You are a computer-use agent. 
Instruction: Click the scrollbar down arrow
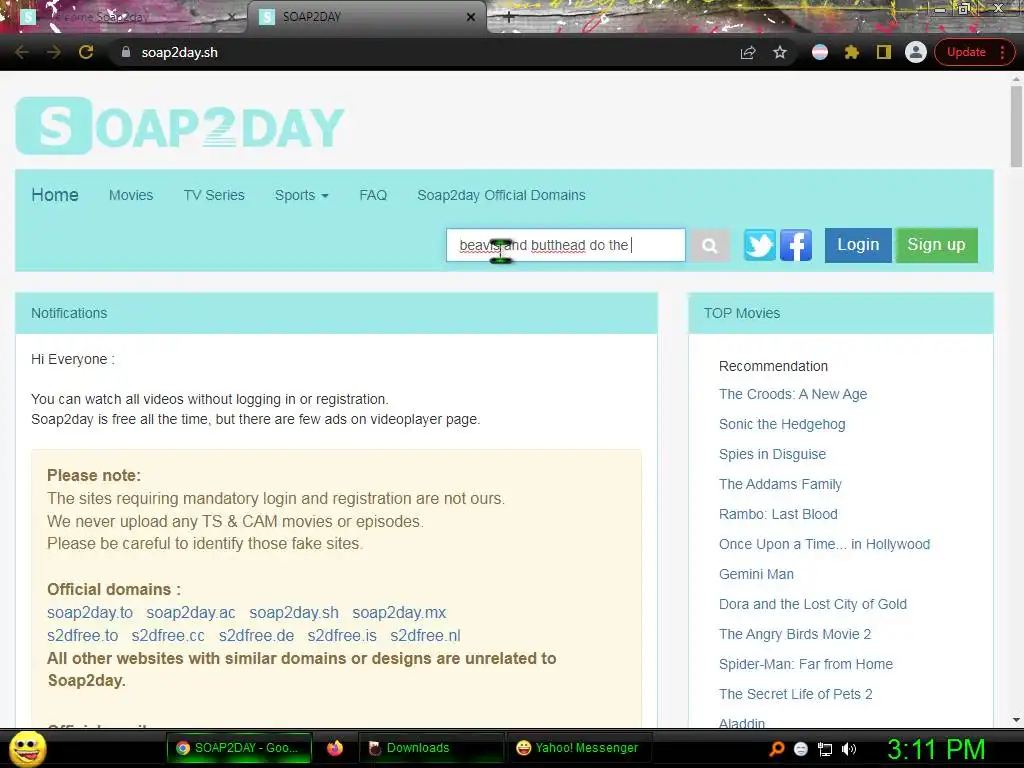coord(1016,720)
